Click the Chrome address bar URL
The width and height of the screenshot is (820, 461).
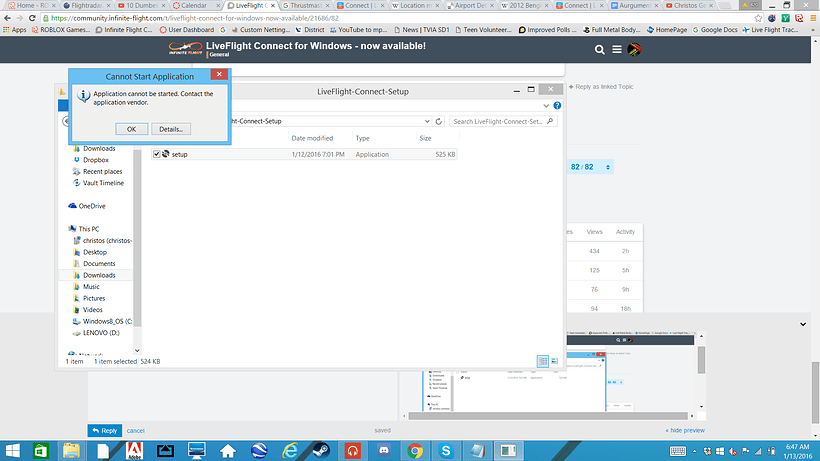pyautogui.click(x=195, y=18)
